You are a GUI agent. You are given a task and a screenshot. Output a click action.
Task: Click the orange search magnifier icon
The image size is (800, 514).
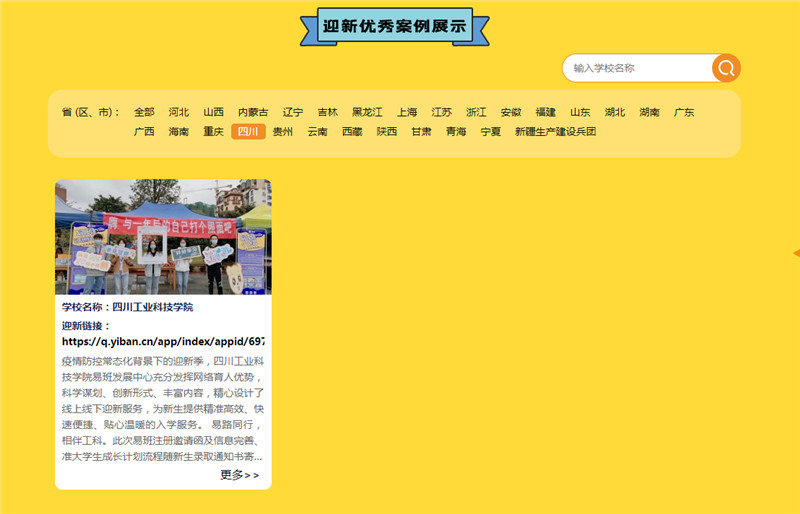726,68
